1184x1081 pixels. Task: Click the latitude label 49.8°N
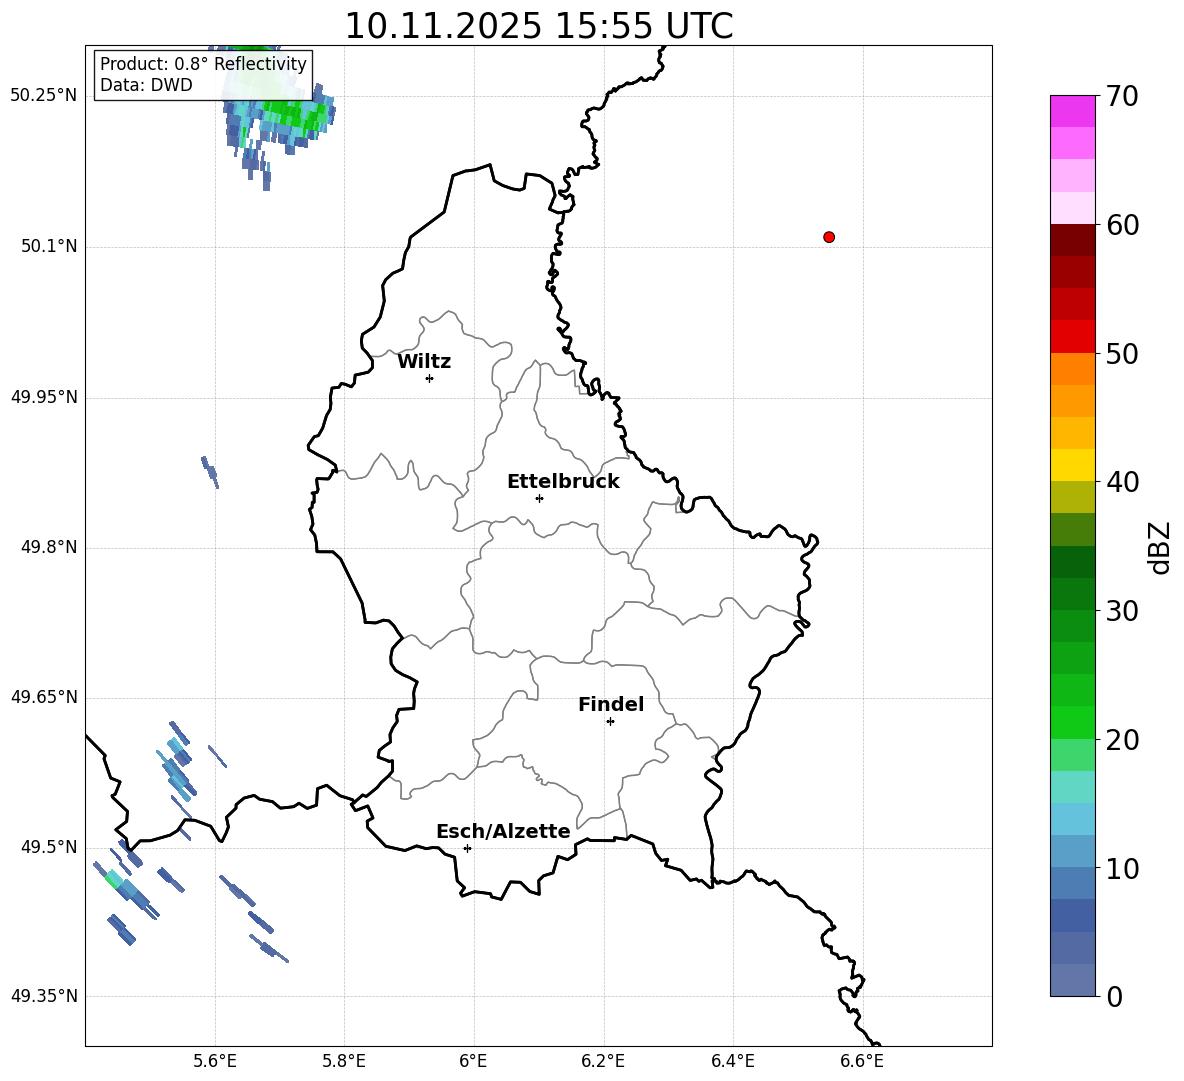click(49, 547)
